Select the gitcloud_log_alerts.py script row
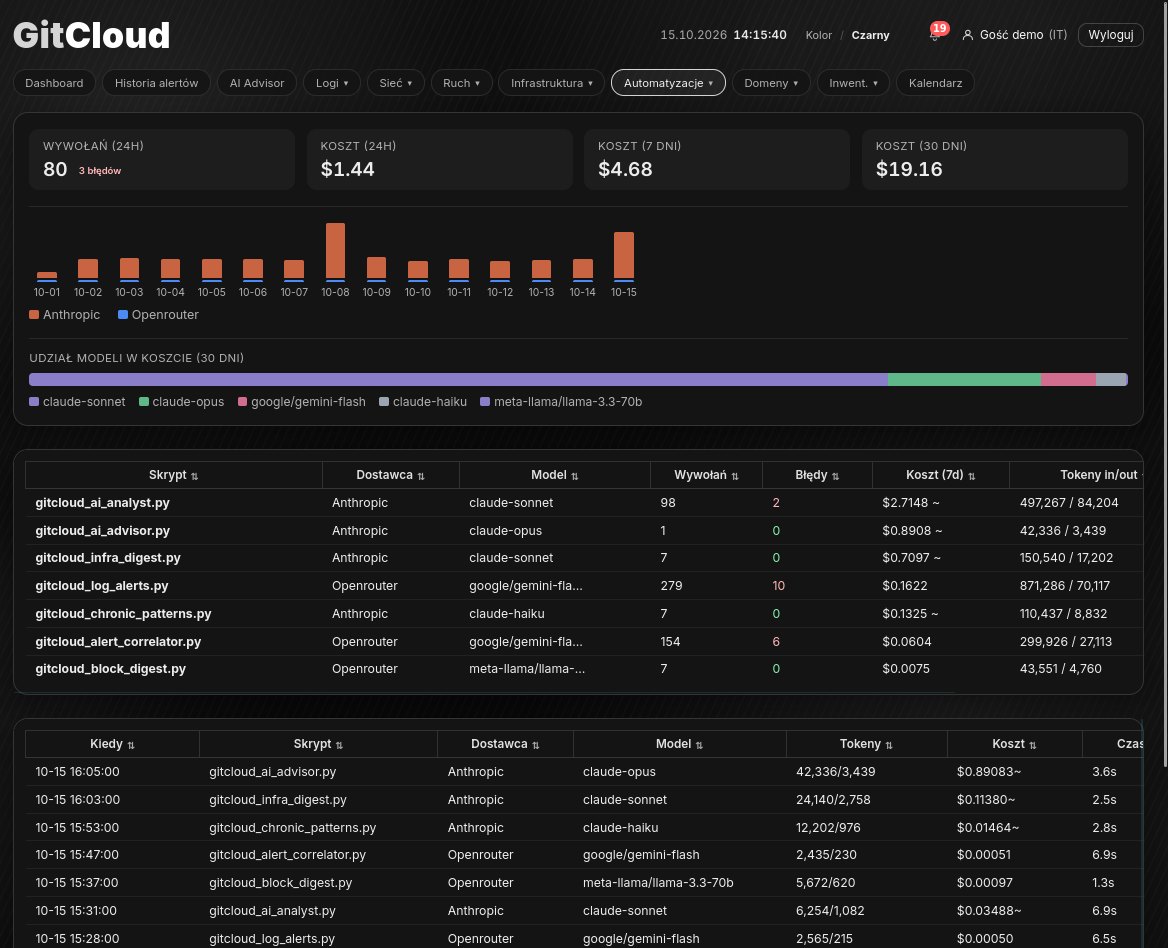 tap(584, 586)
